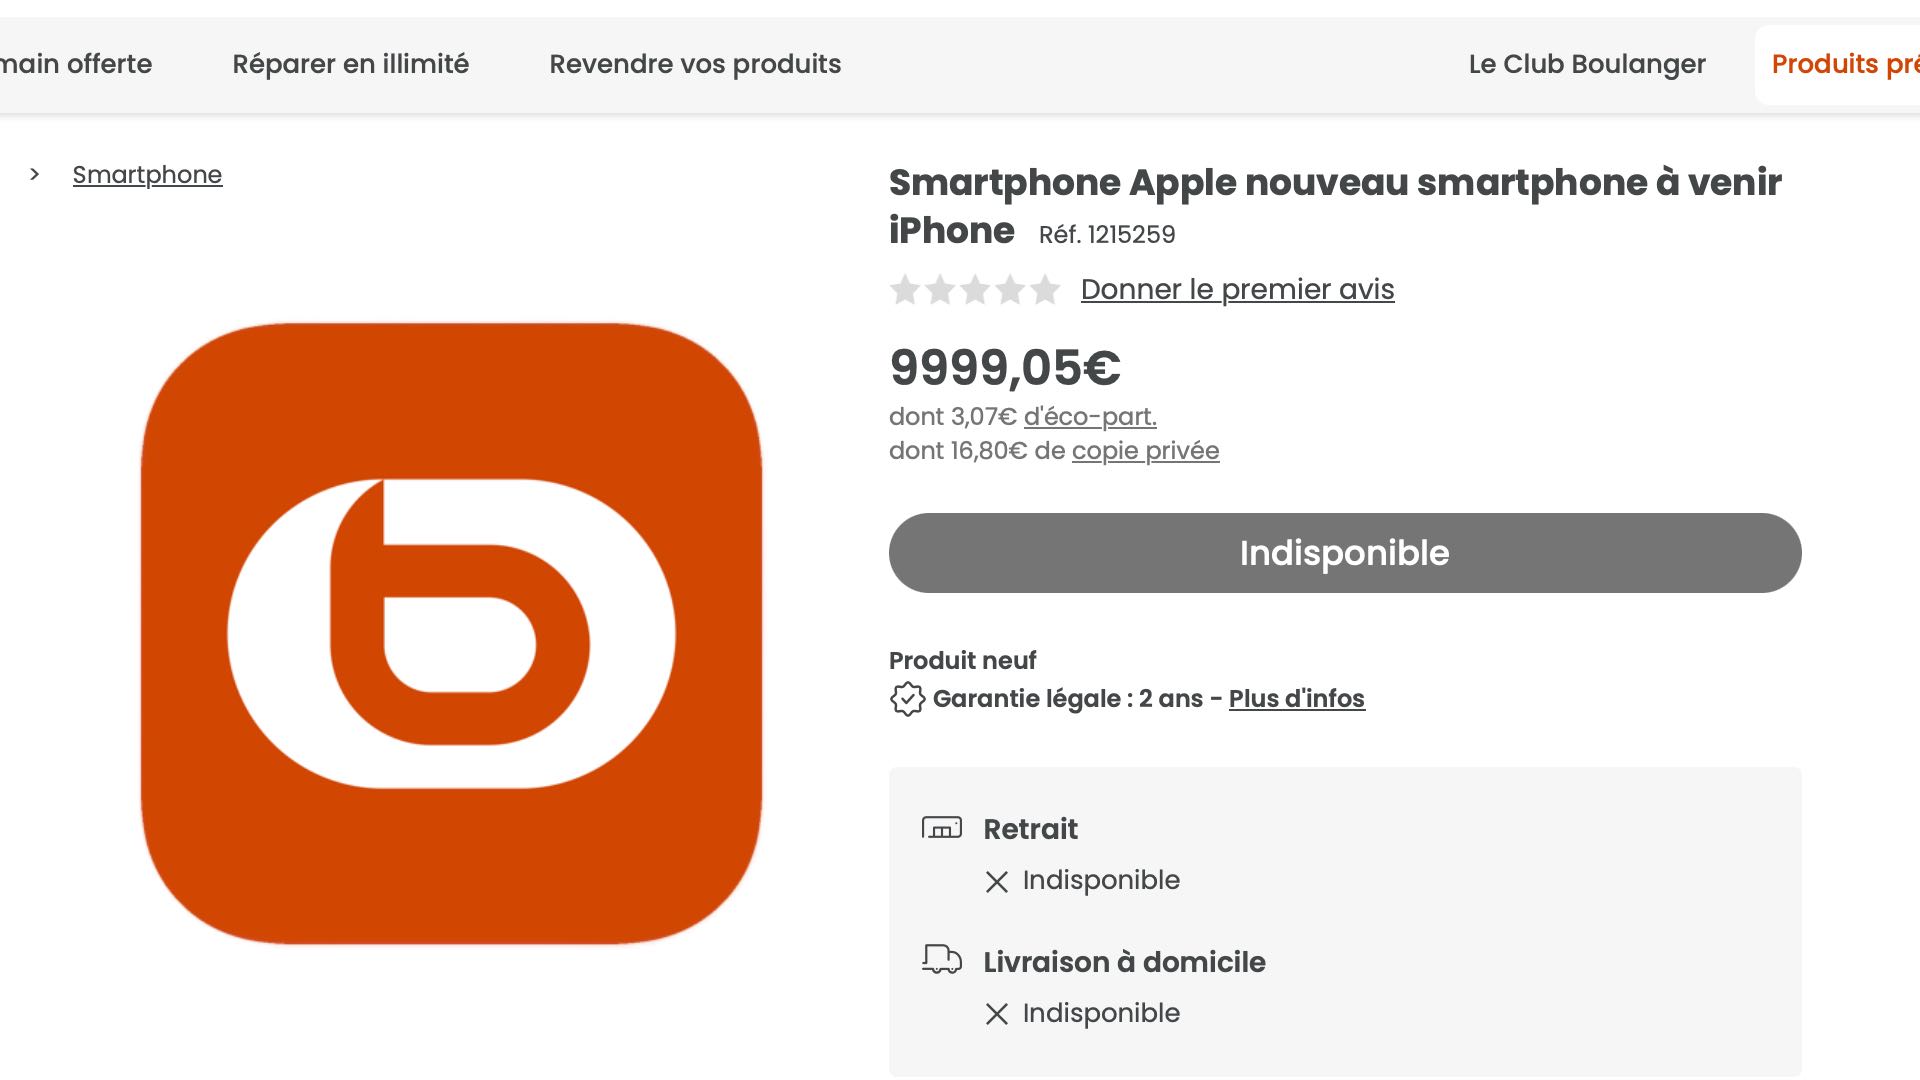Viewport: 1920px width, 1080px height.
Task: Open Plus d'infos guarantee link
Action: (1296, 699)
